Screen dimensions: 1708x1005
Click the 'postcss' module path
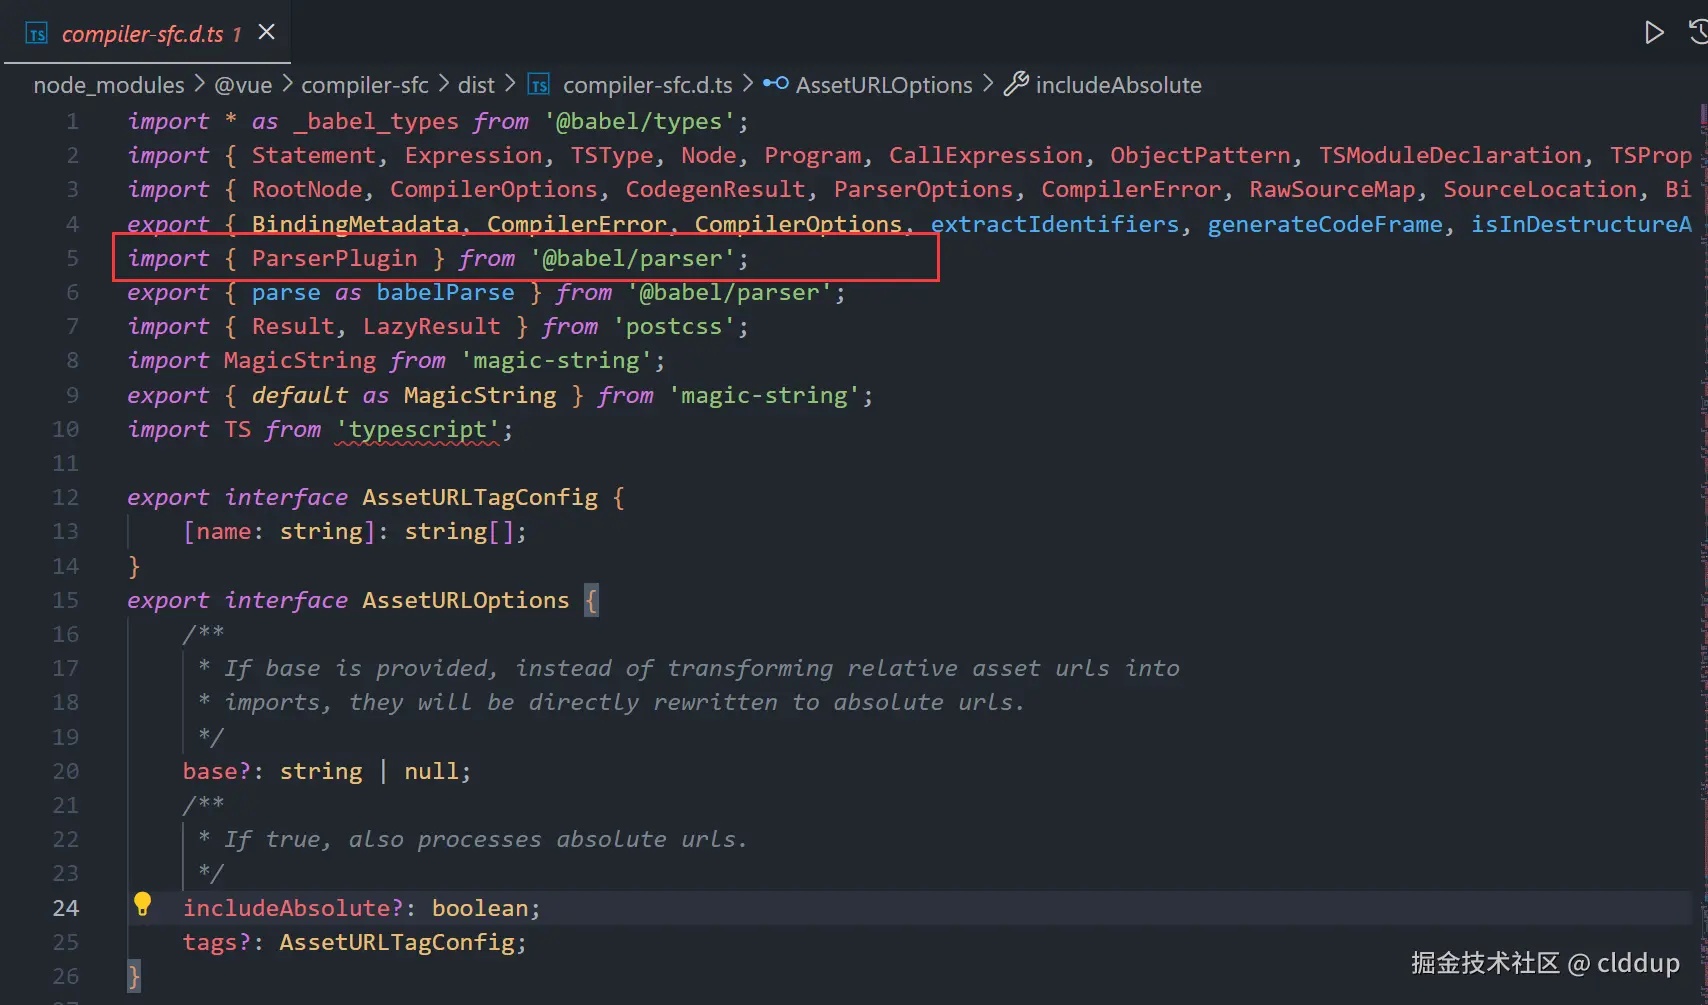(673, 326)
